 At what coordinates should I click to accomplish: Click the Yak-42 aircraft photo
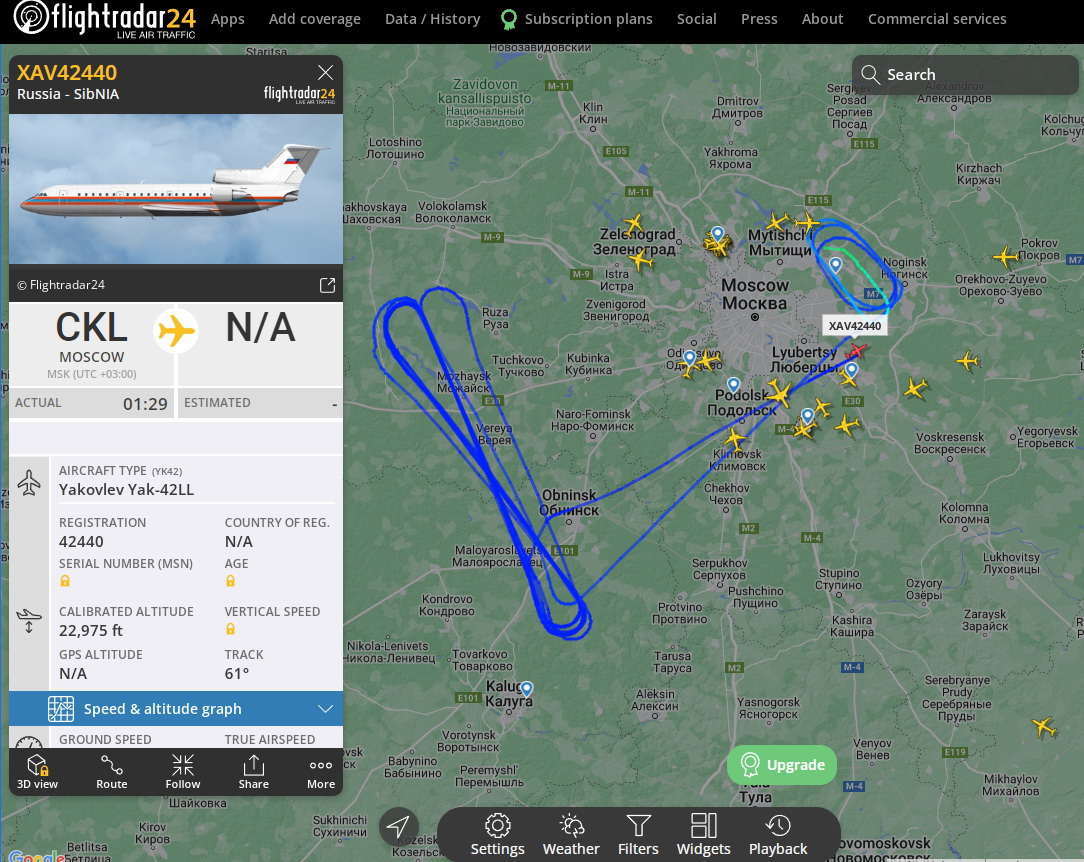pyautogui.click(x=176, y=189)
